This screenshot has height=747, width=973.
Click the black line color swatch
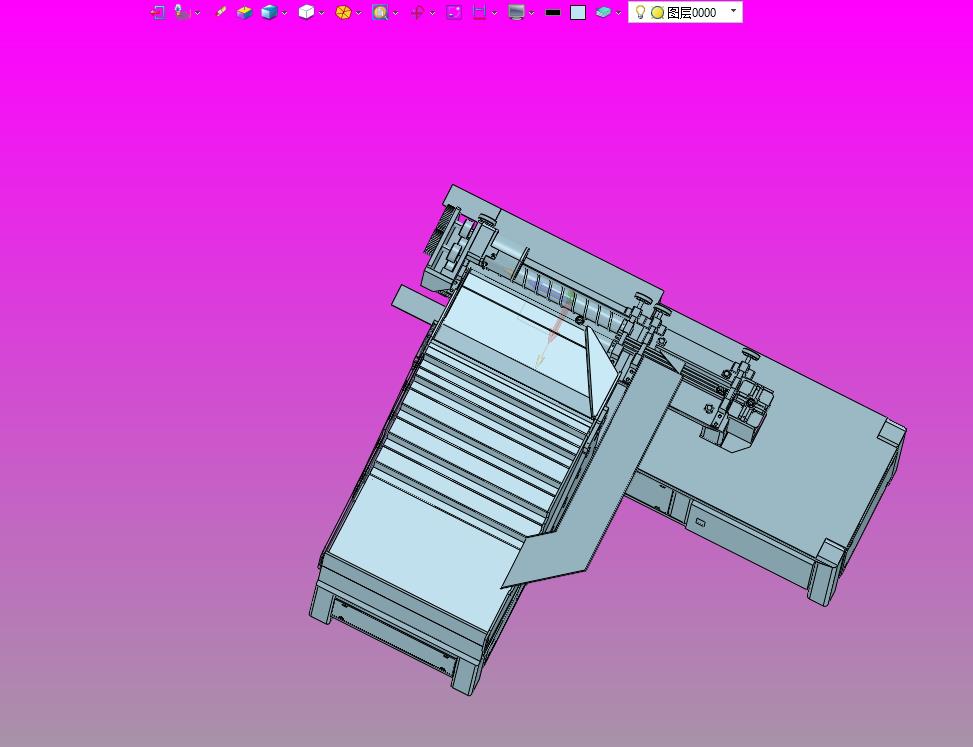point(553,12)
